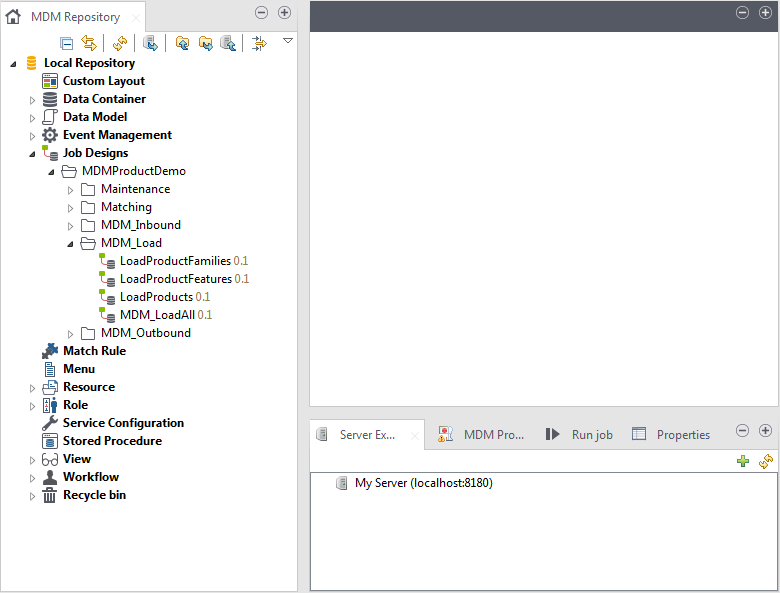780x593 pixels.
Task: Maximize the bottom Server Explorer panel
Action: click(x=765, y=430)
